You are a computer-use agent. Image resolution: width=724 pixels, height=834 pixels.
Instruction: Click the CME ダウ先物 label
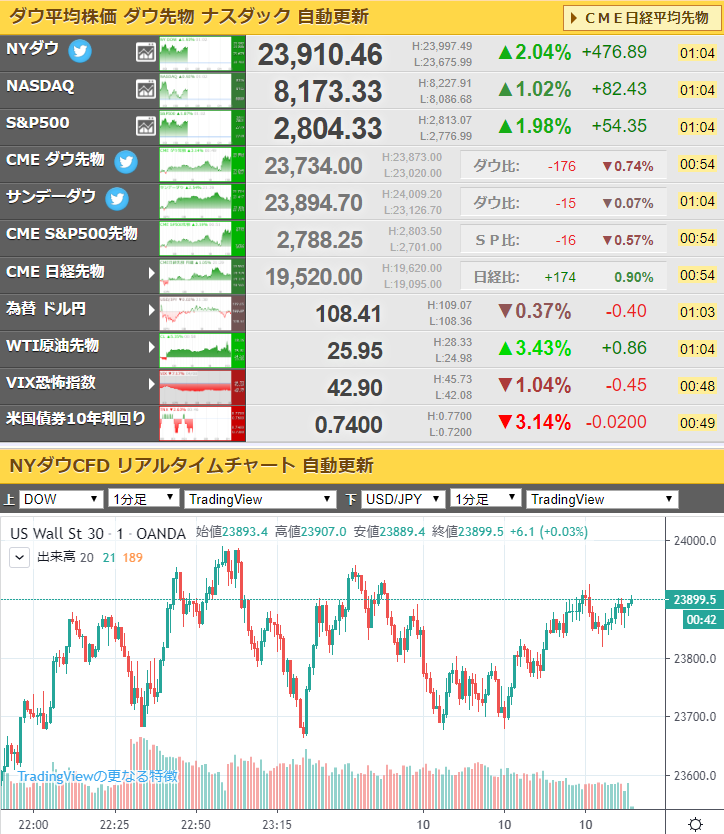55,160
